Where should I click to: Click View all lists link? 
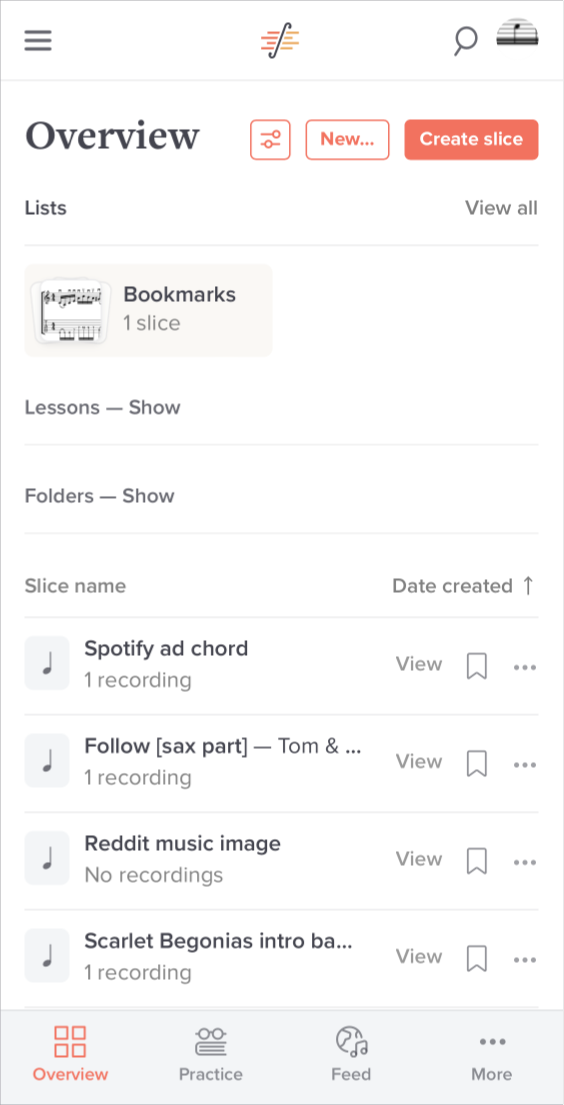click(x=501, y=209)
